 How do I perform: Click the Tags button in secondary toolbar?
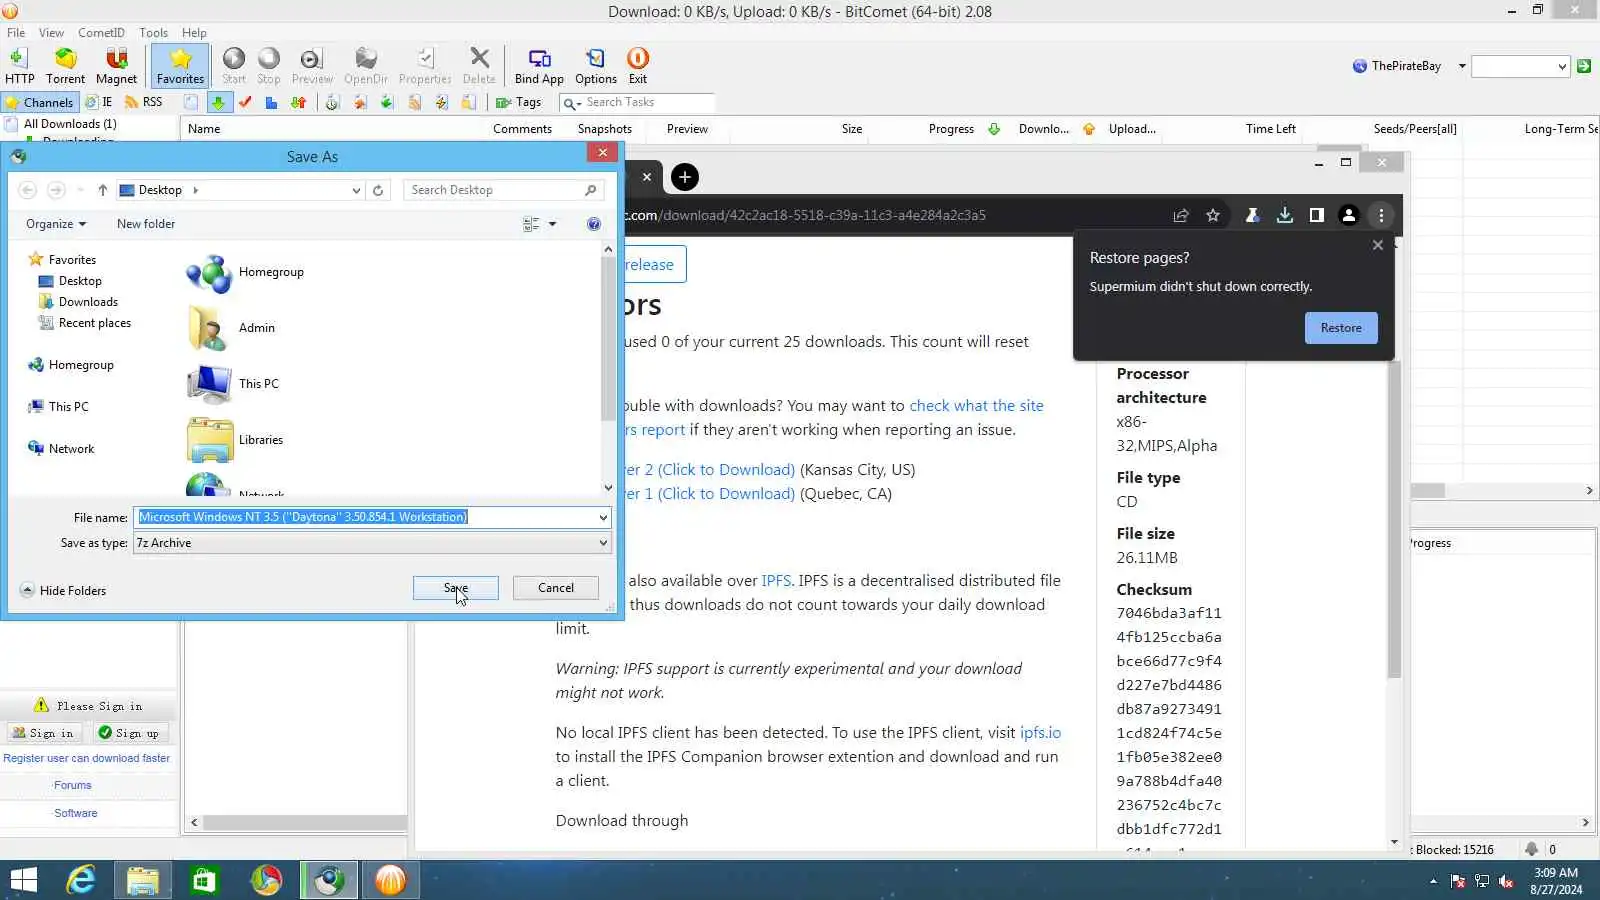click(x=519, y=102)
